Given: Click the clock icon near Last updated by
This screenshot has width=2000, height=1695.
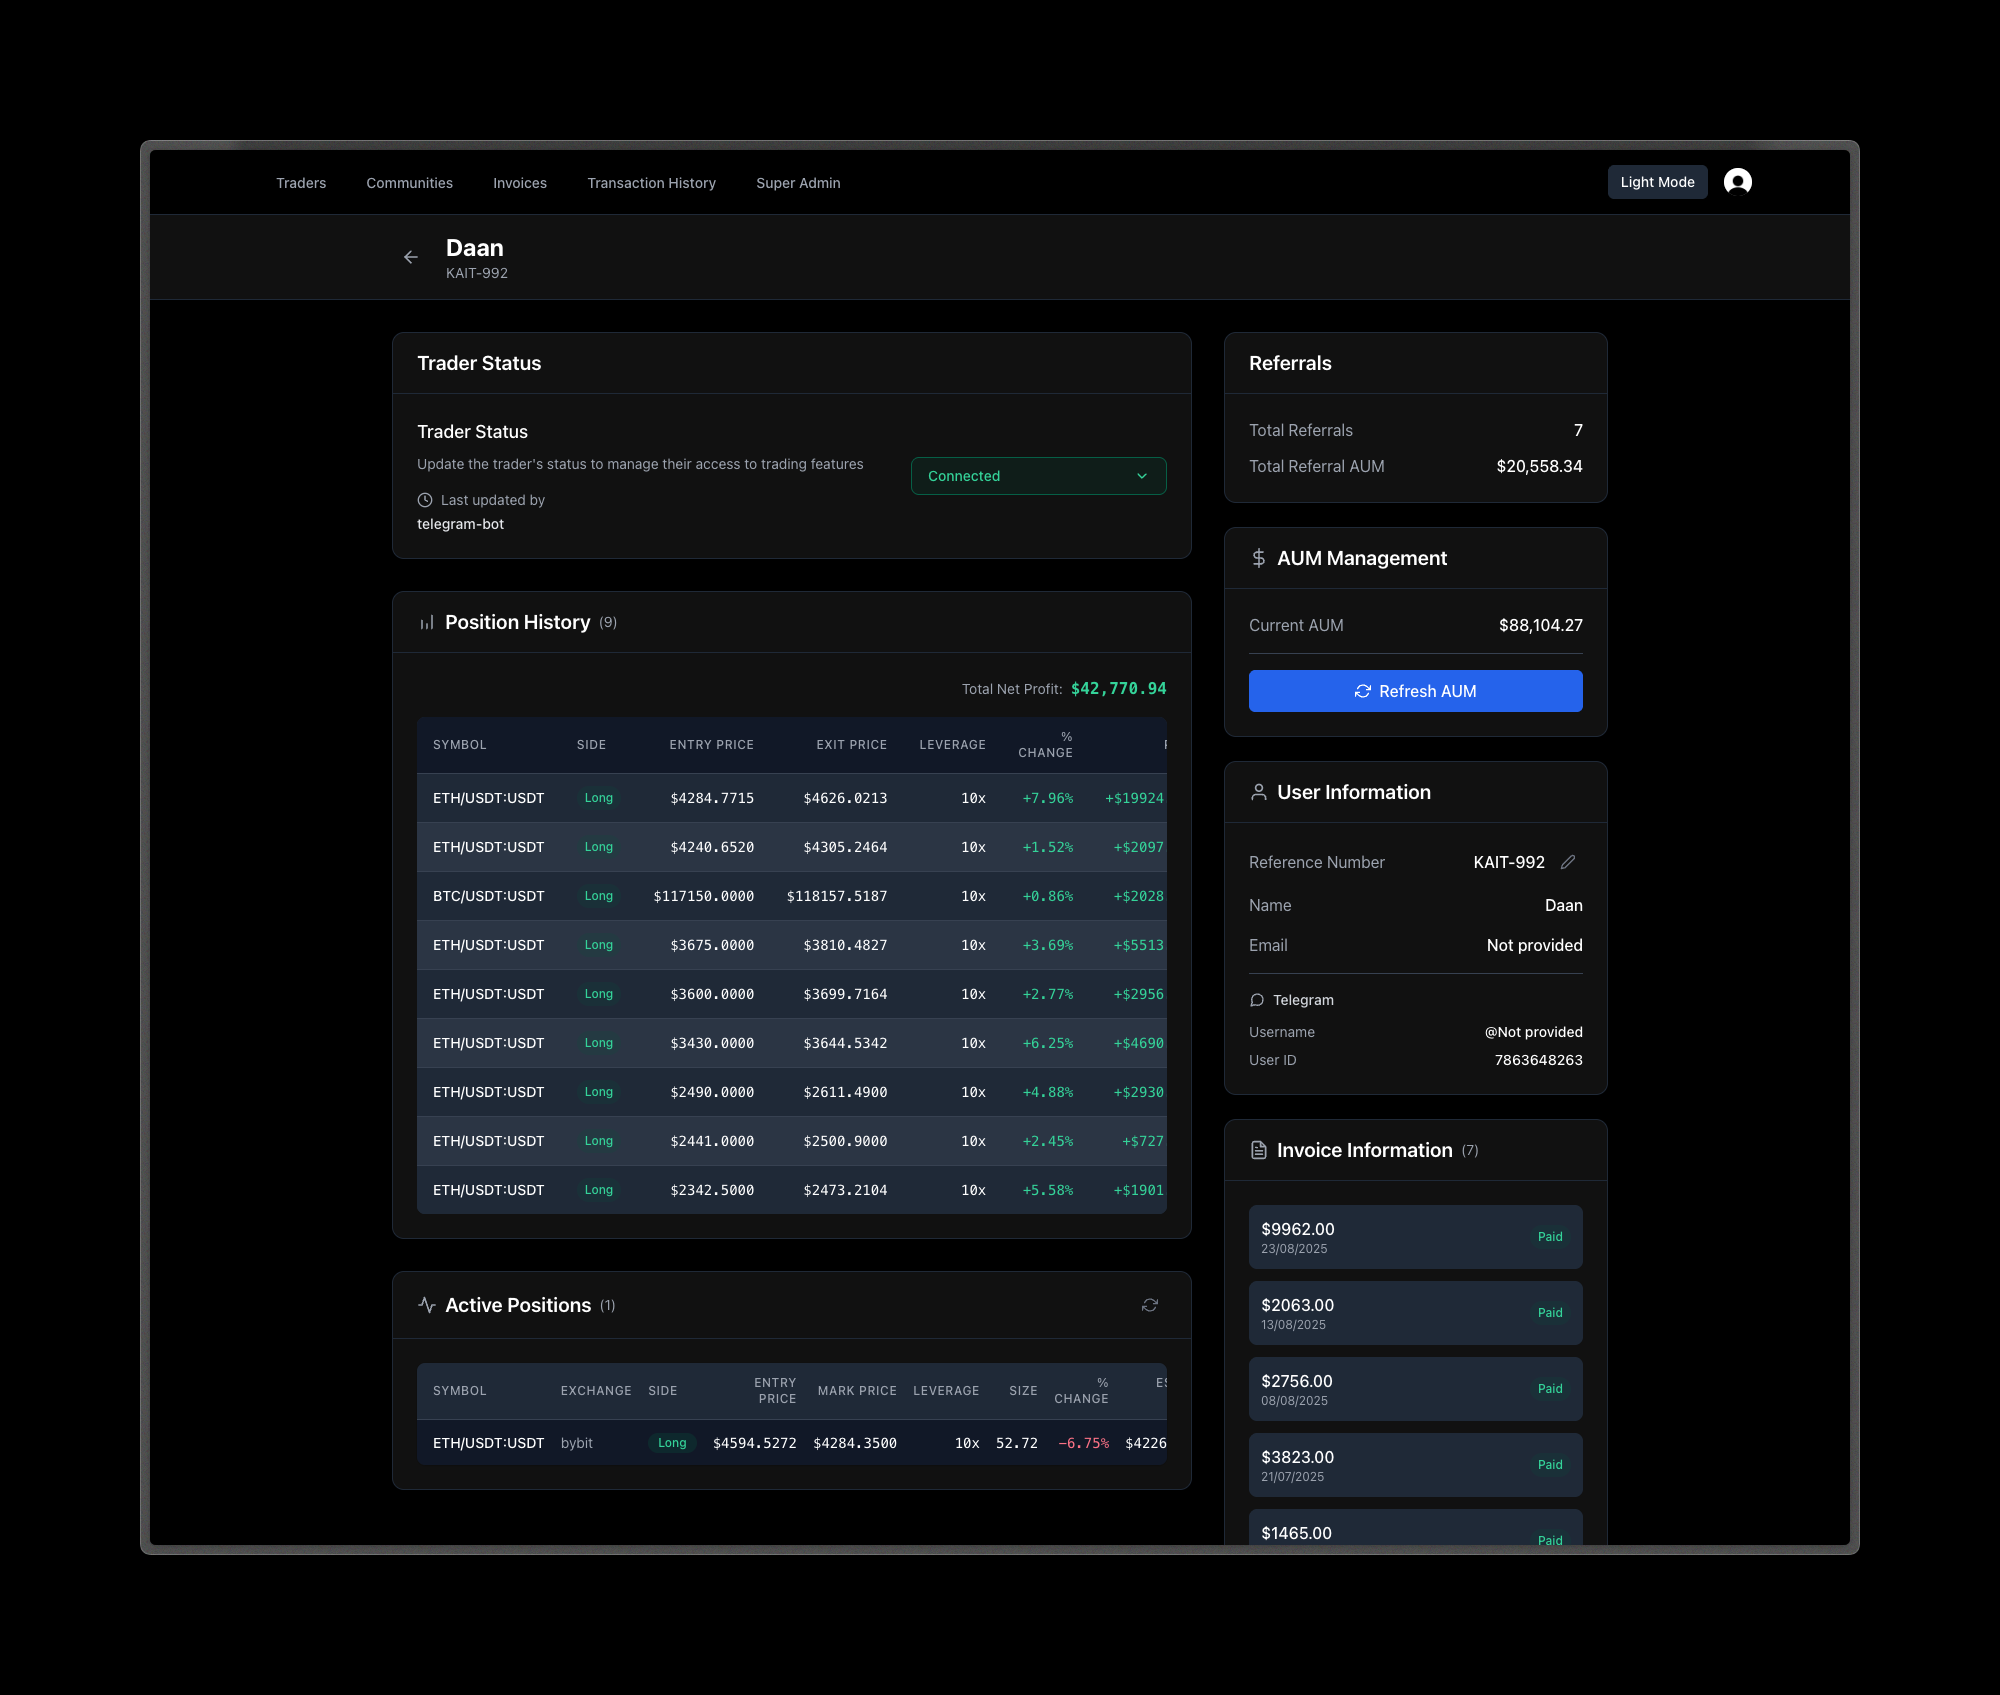Looking at the screenshot, I should [425, 500].
